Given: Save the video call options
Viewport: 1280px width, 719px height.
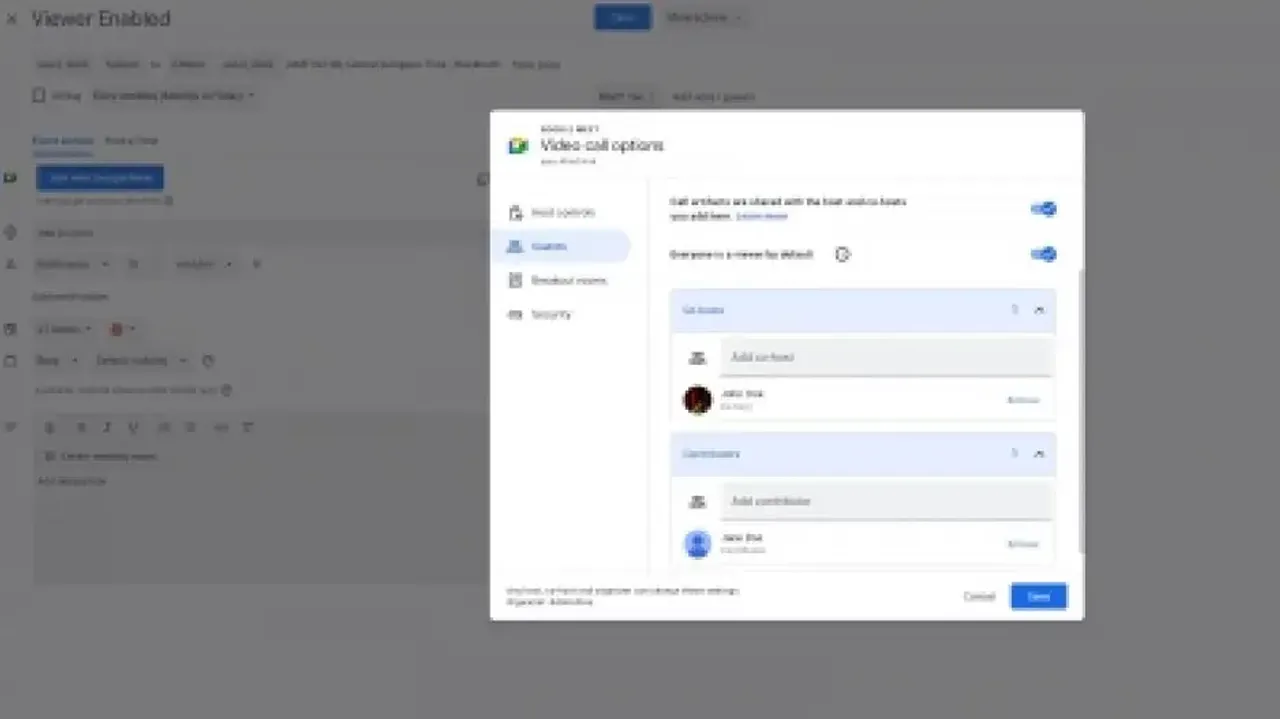Looking at the screenshot, I should coord(1038,596).
